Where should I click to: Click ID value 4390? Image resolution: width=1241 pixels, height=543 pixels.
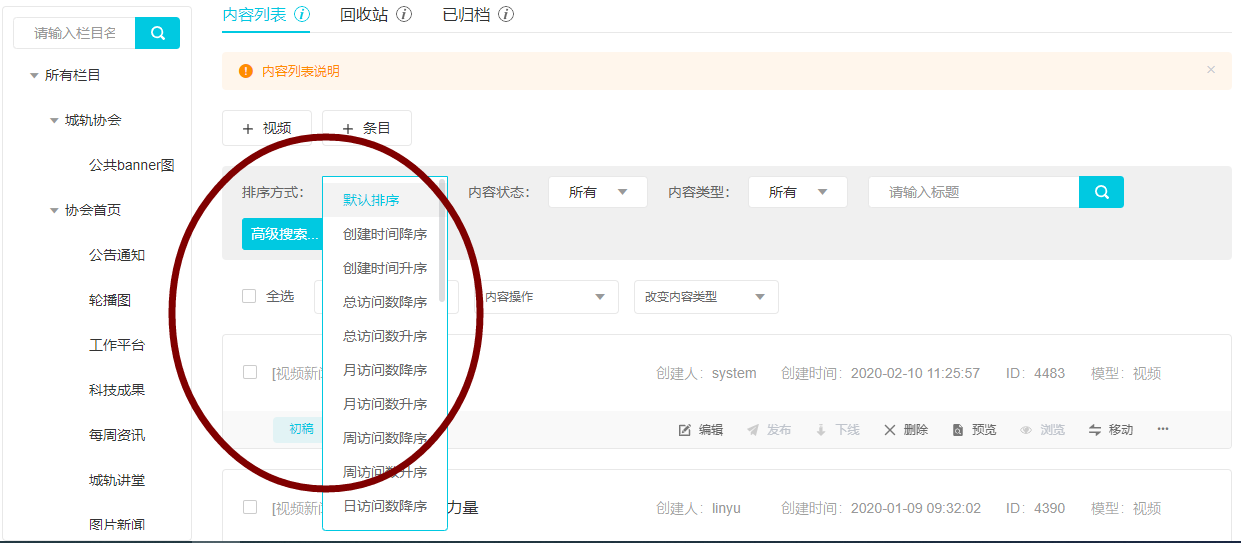click(x=1049, y=508)
